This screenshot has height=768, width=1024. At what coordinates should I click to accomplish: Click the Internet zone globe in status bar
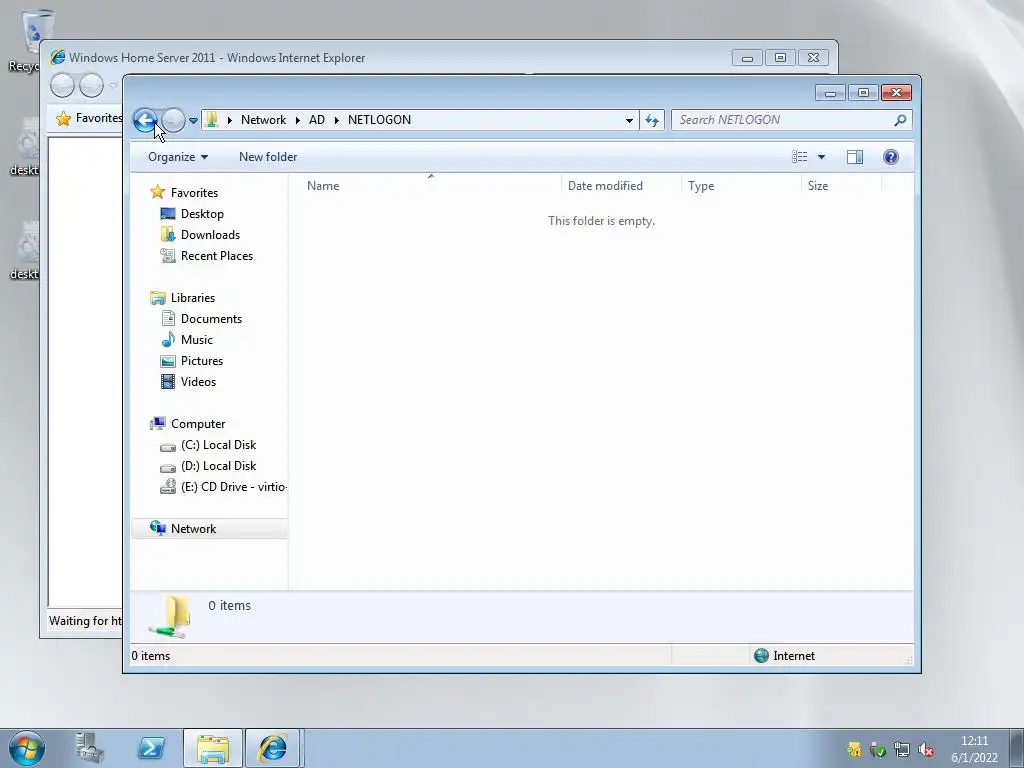click(x=761, y=656)
